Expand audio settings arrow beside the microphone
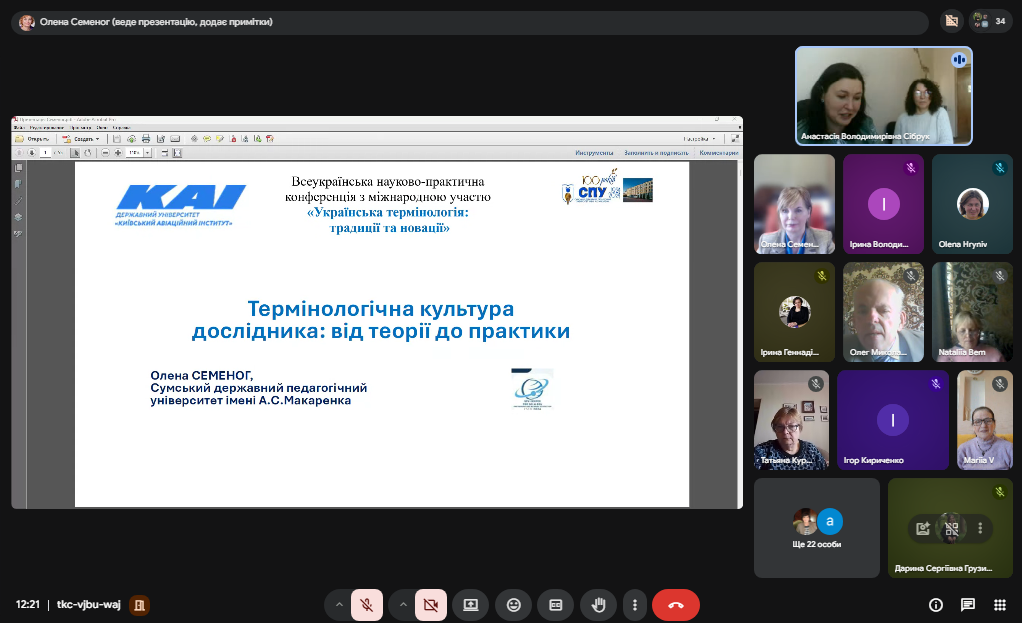 click(x=338, y=605)
